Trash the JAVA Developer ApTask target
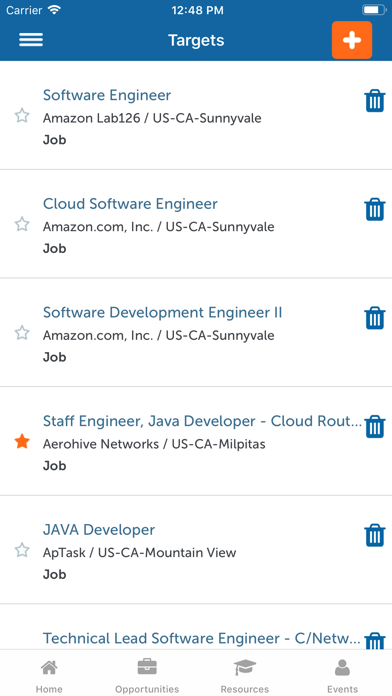Screen dimensions: 392x696 [x=375, y=535]
